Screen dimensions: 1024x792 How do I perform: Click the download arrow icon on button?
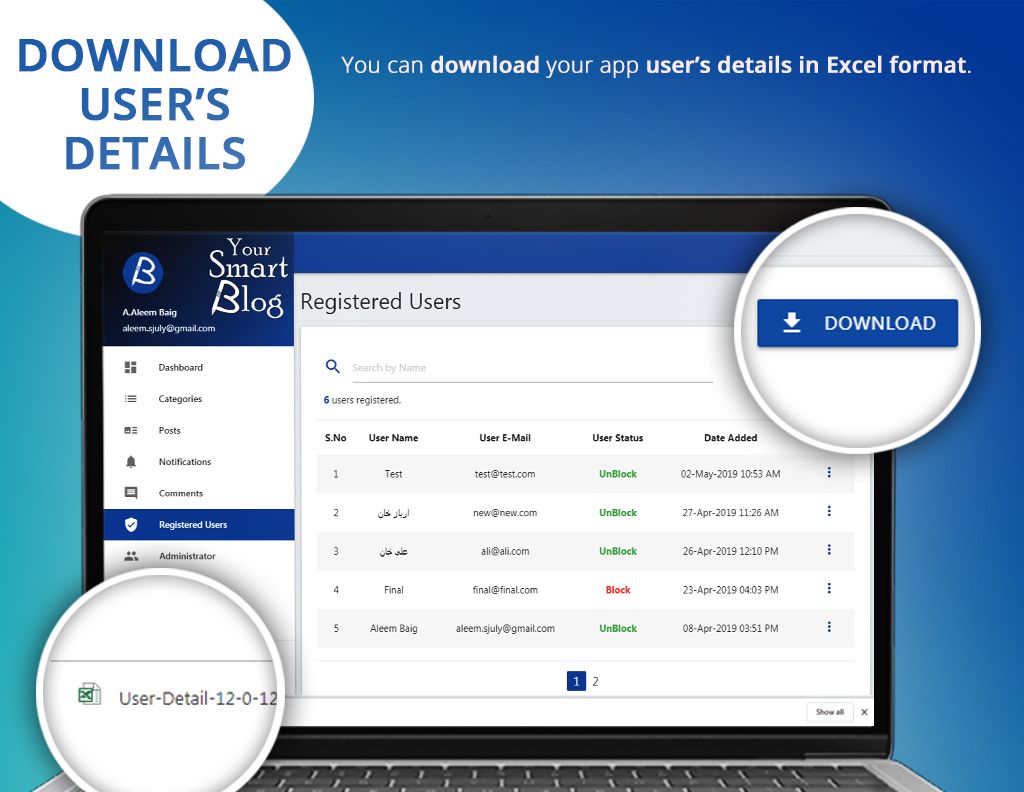(x=792, y=323)
